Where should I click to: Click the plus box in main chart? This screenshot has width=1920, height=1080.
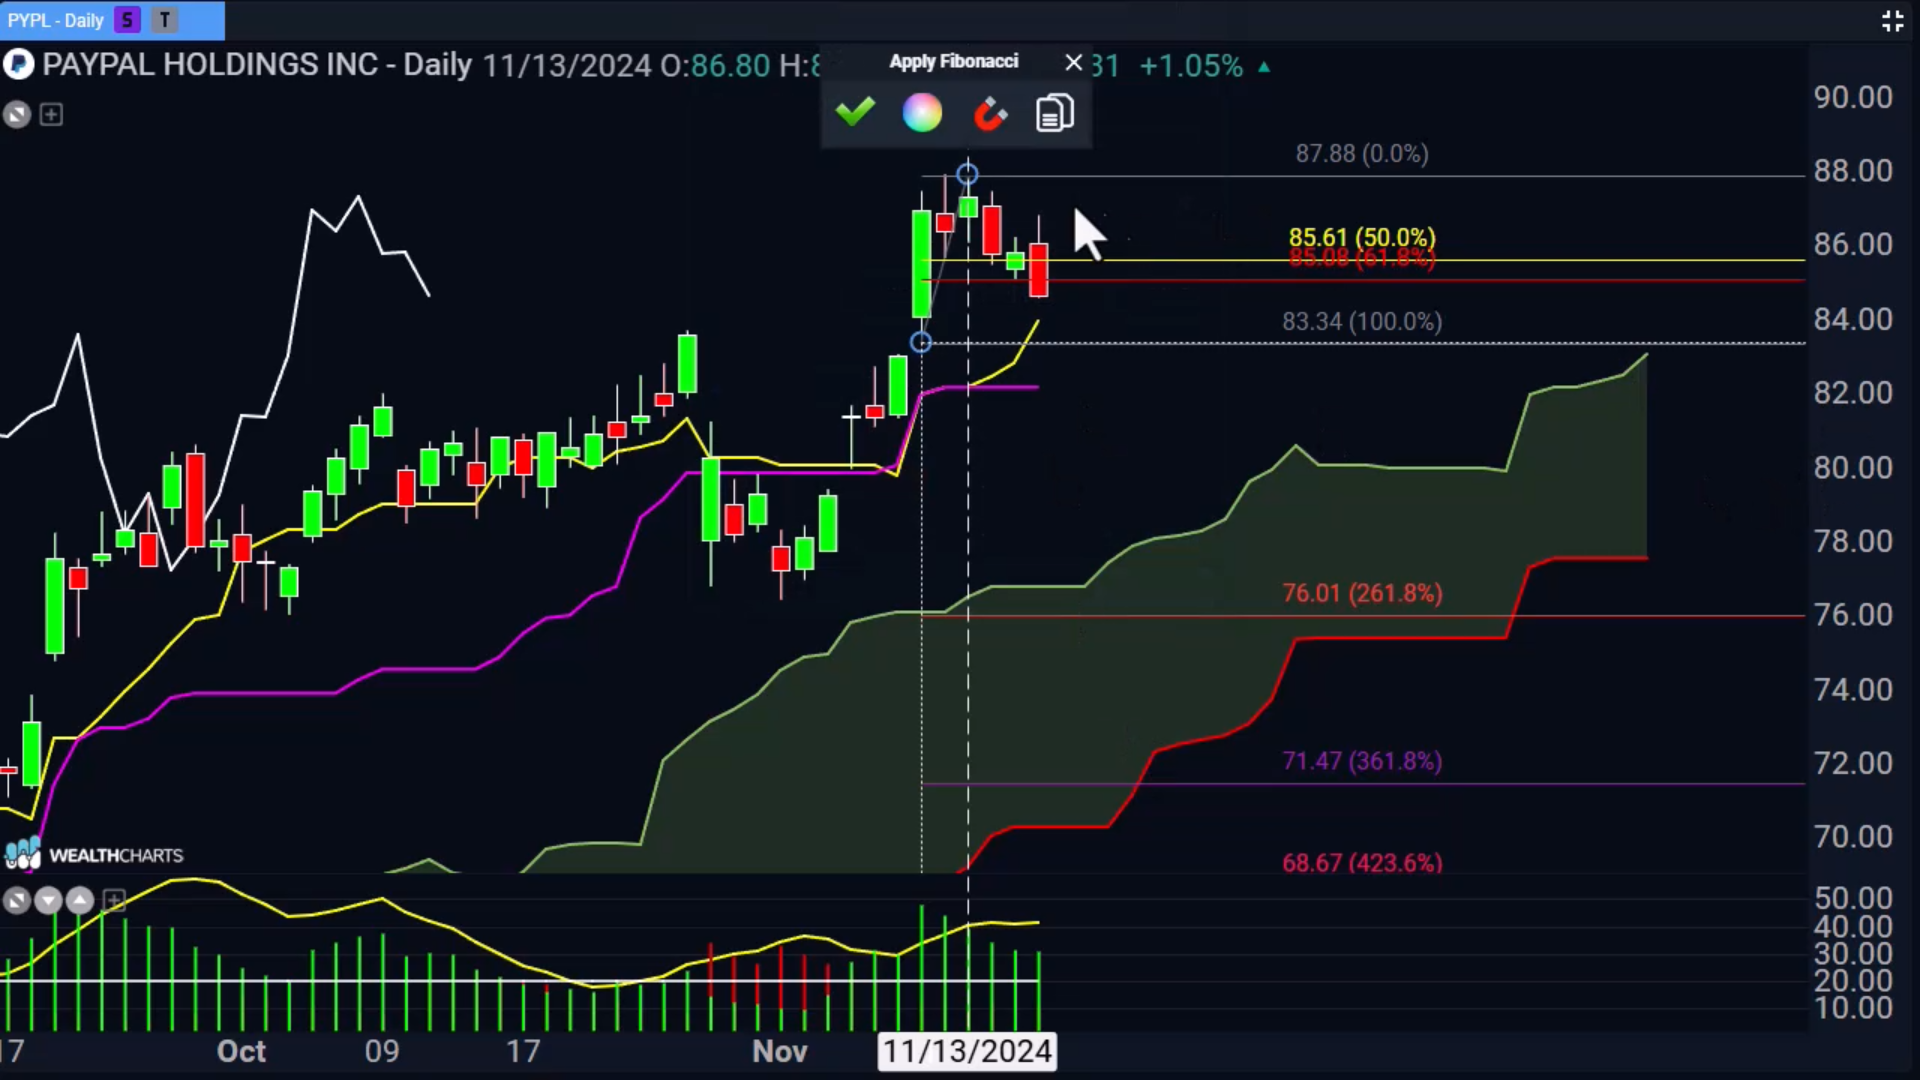(51, 115)
